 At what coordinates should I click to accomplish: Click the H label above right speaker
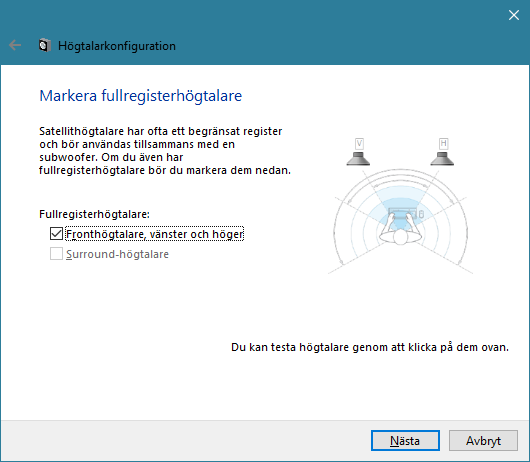pyautogui.click(x=443, y=144)
